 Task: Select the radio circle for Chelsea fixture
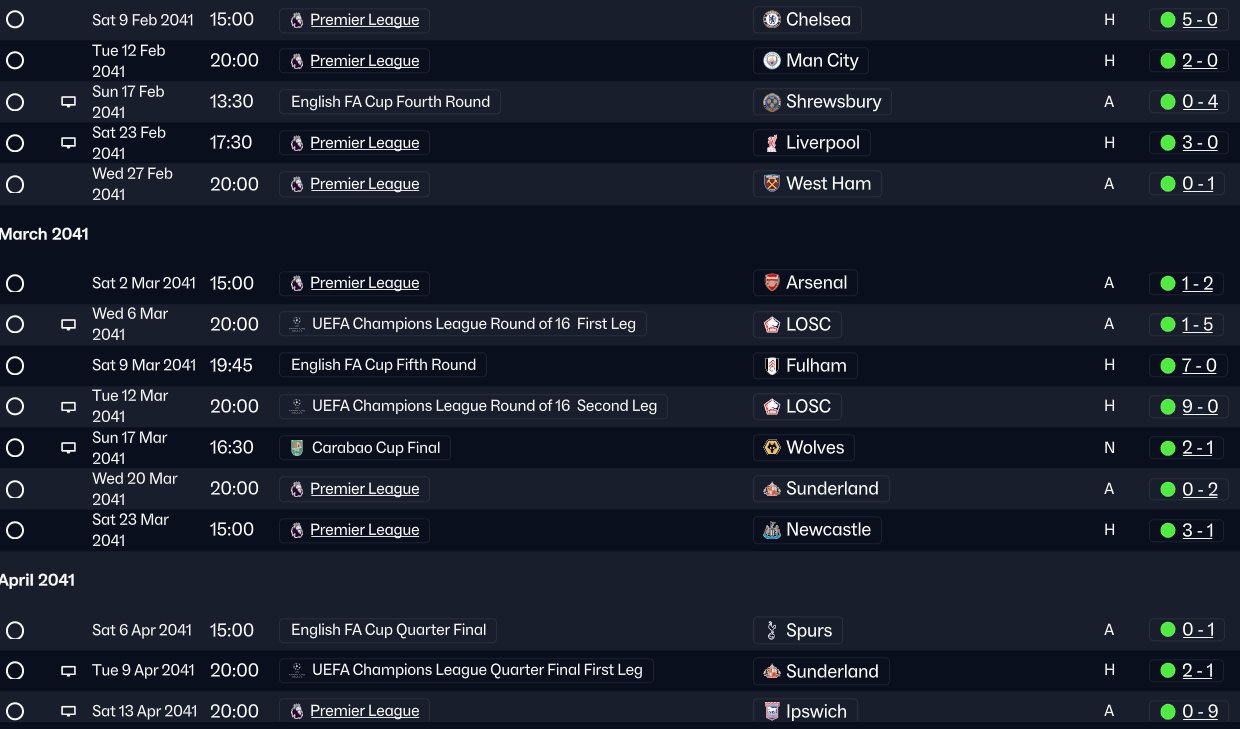[x=15, y=20]
